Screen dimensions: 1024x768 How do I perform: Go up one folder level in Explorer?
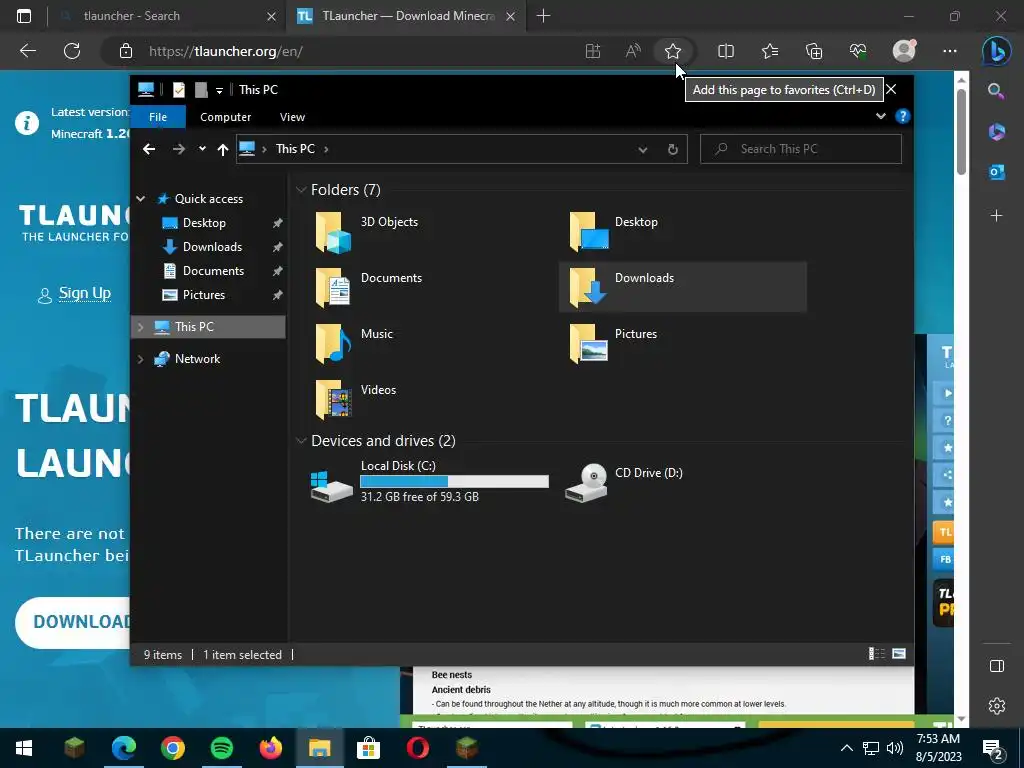pyautogui.click(x=223, y=150)
